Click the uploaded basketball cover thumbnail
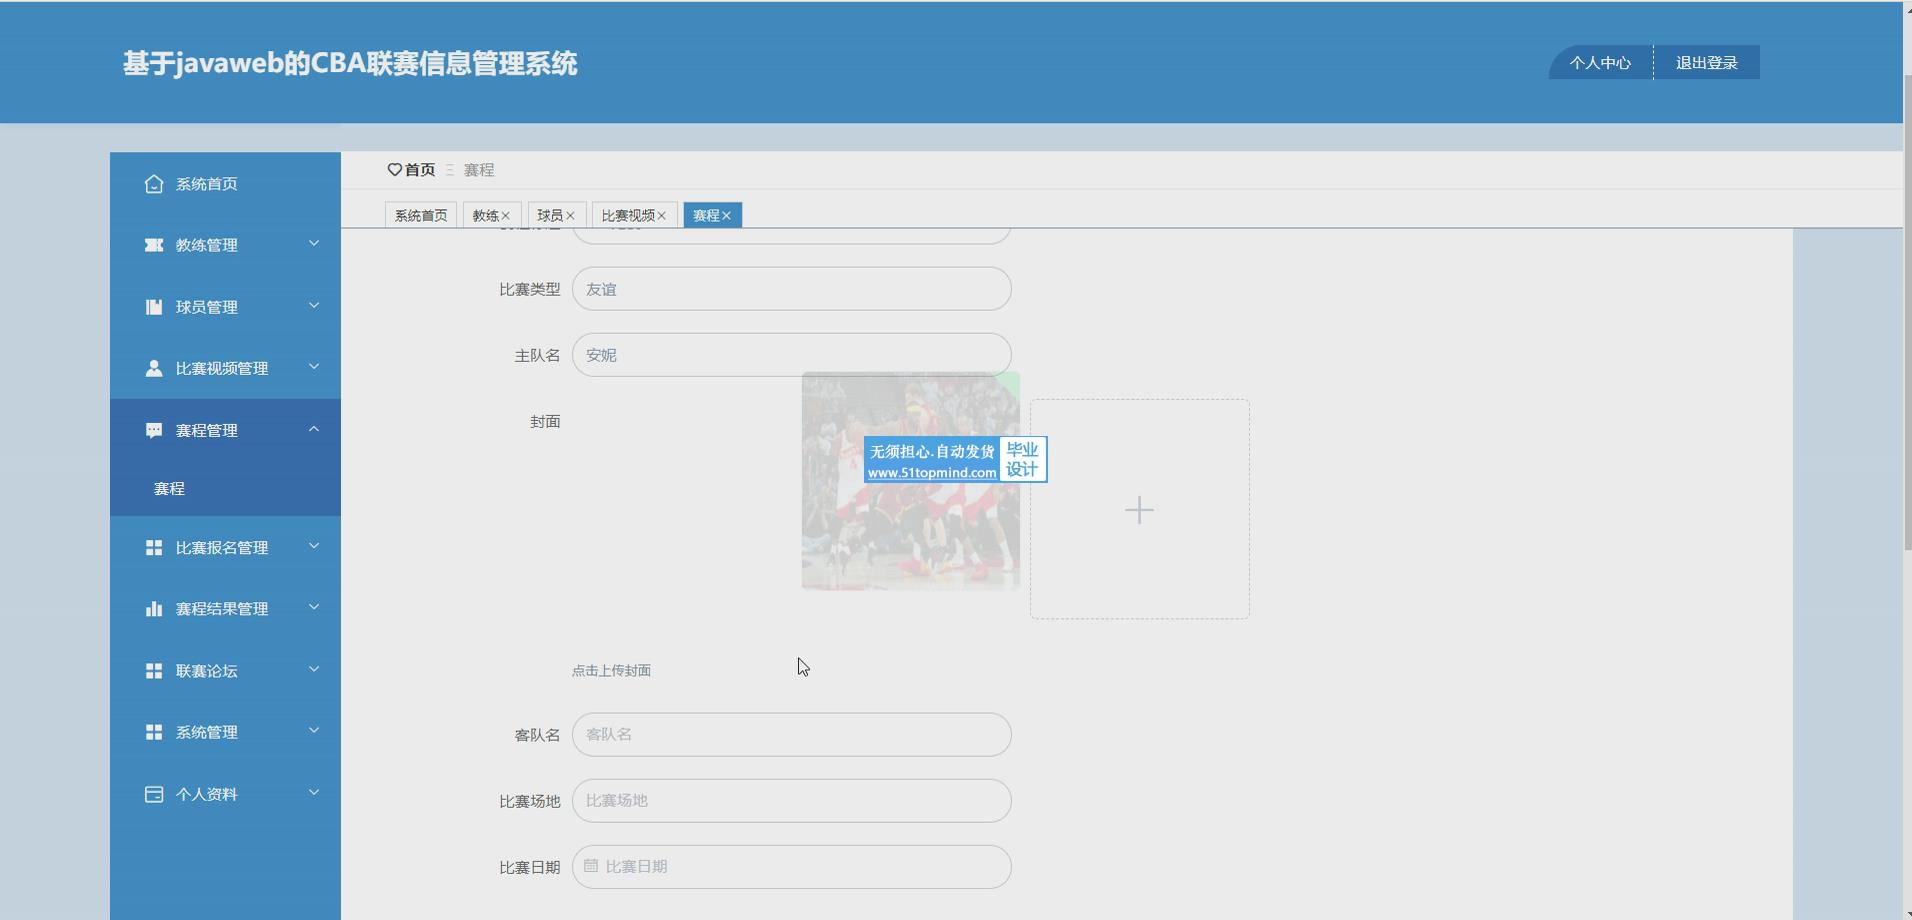The width and height of the screenshot is (1912, 920). (910, 481)
